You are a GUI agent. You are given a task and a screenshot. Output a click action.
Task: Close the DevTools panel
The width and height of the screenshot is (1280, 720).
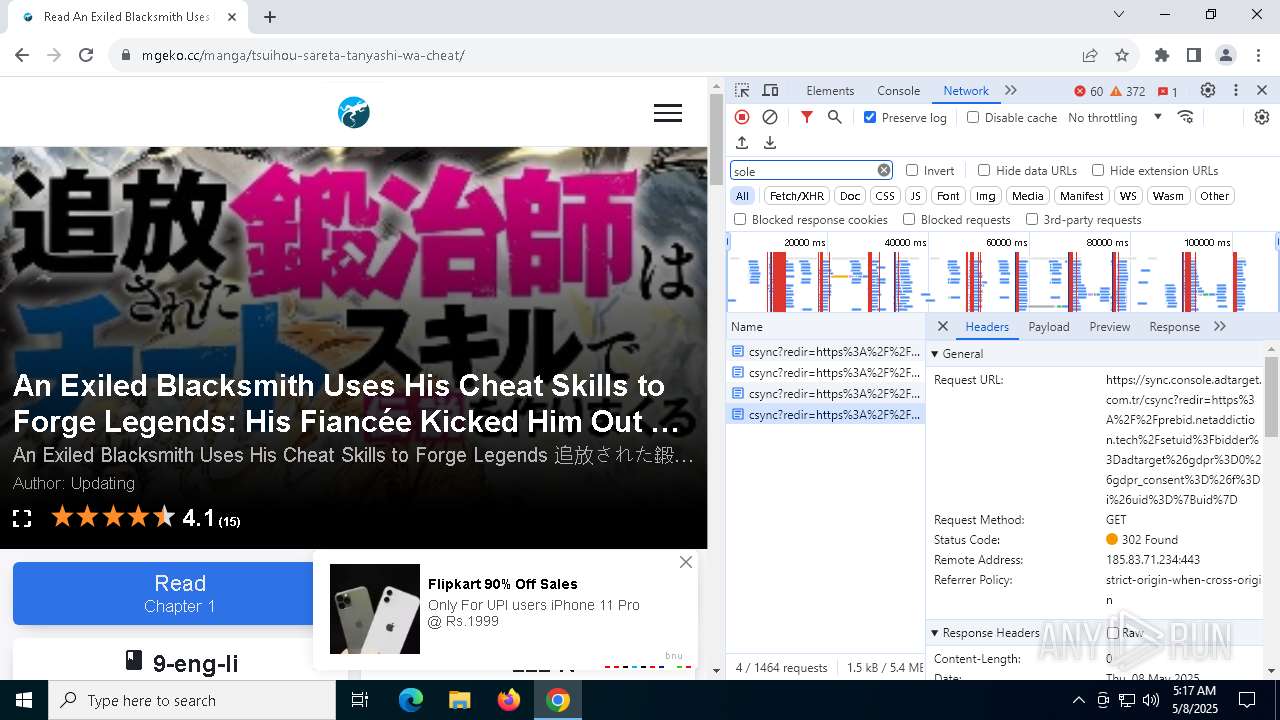pyautogui.click(x=1262, y=90)
